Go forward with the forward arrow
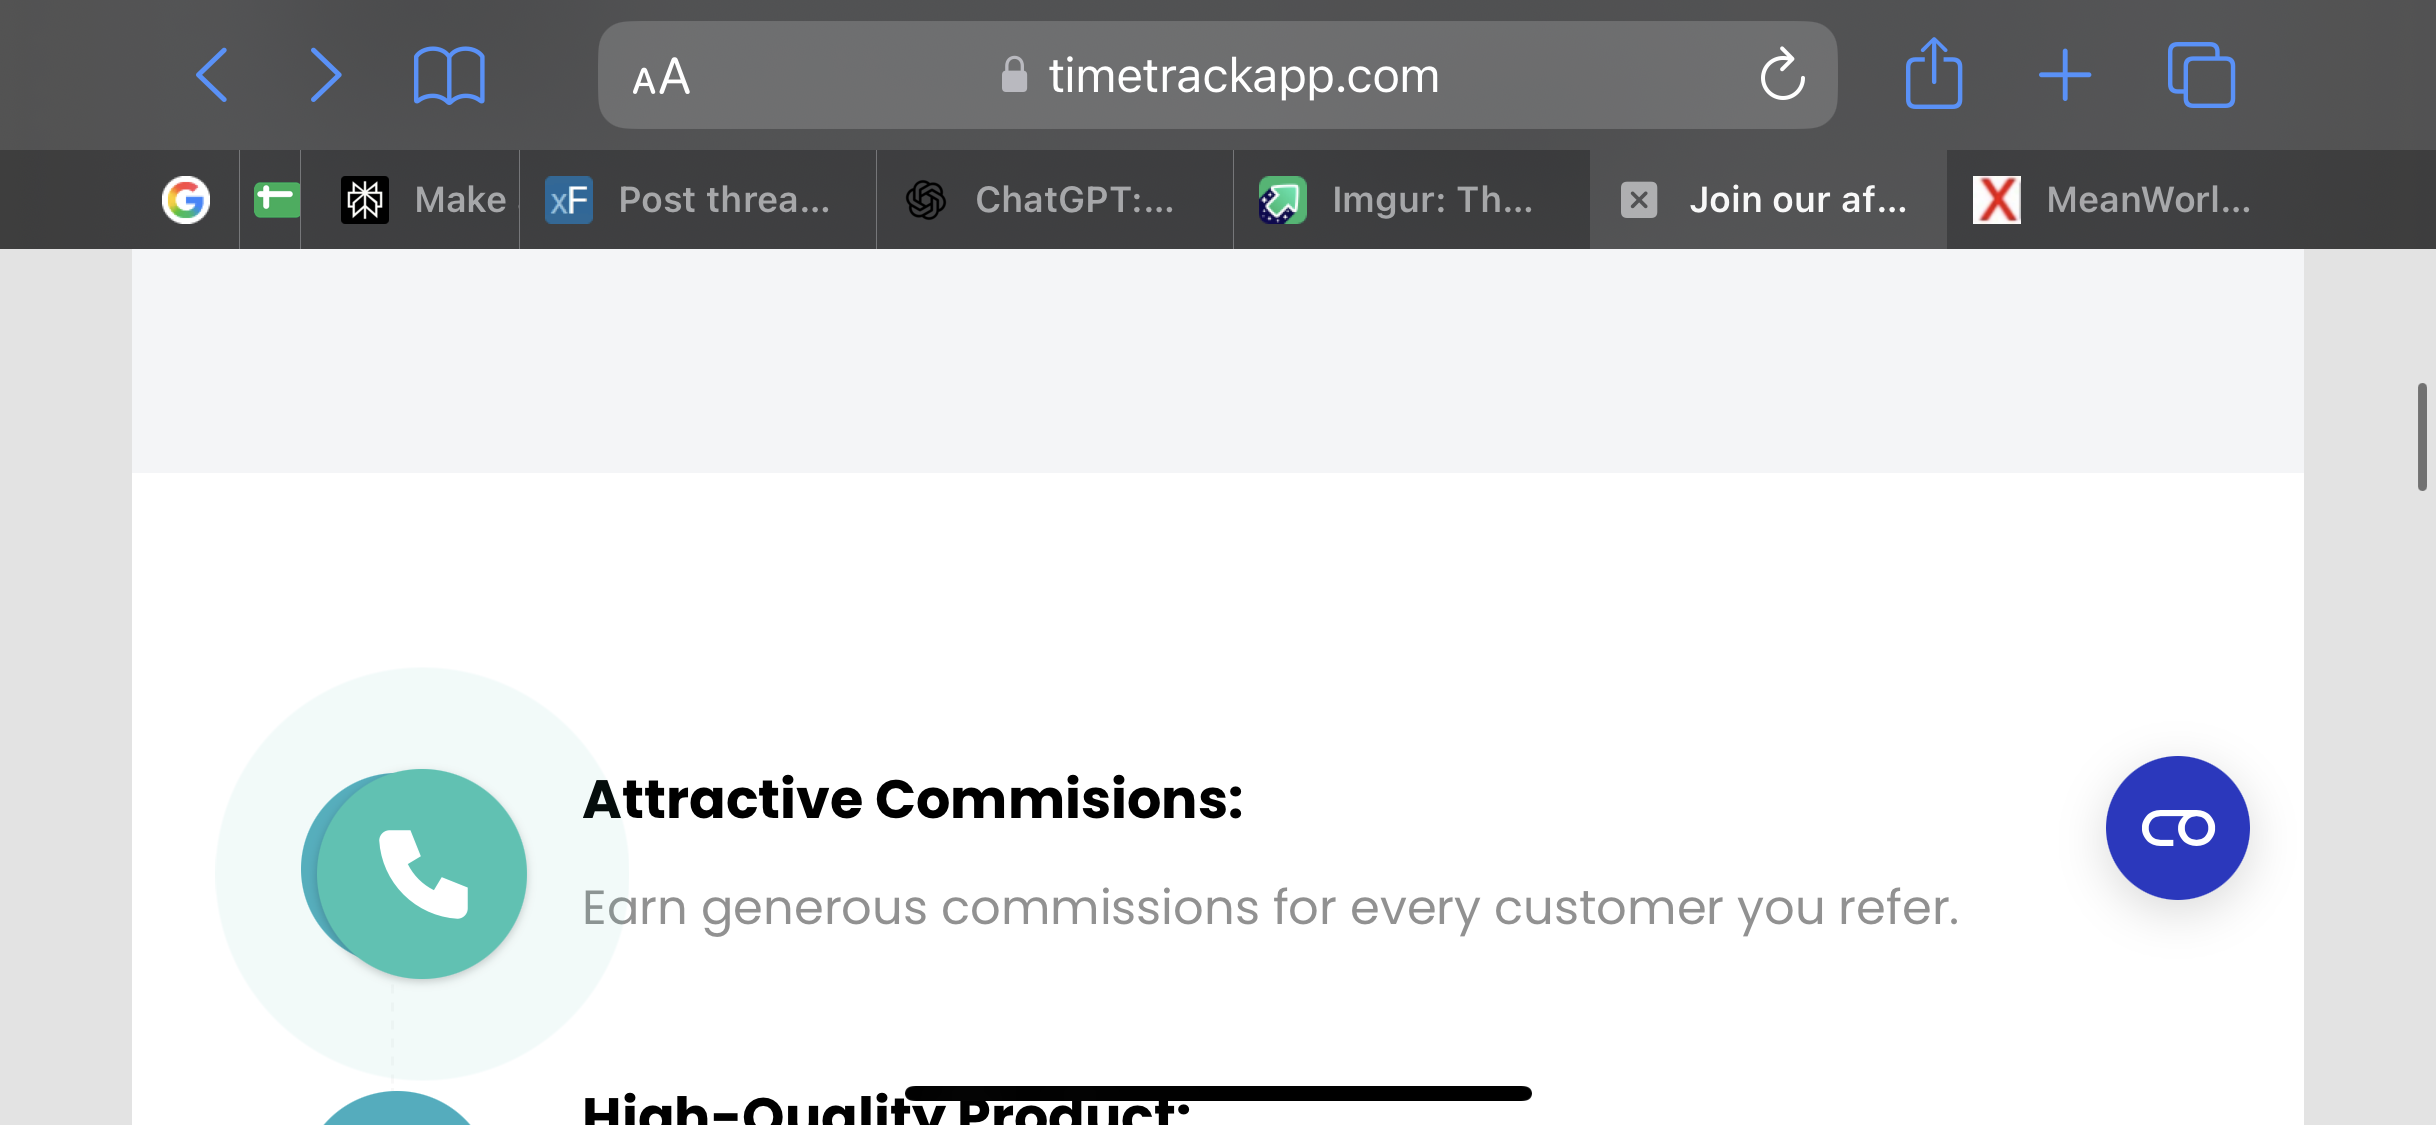The image size is (2436, 1125). coord(325,75)
